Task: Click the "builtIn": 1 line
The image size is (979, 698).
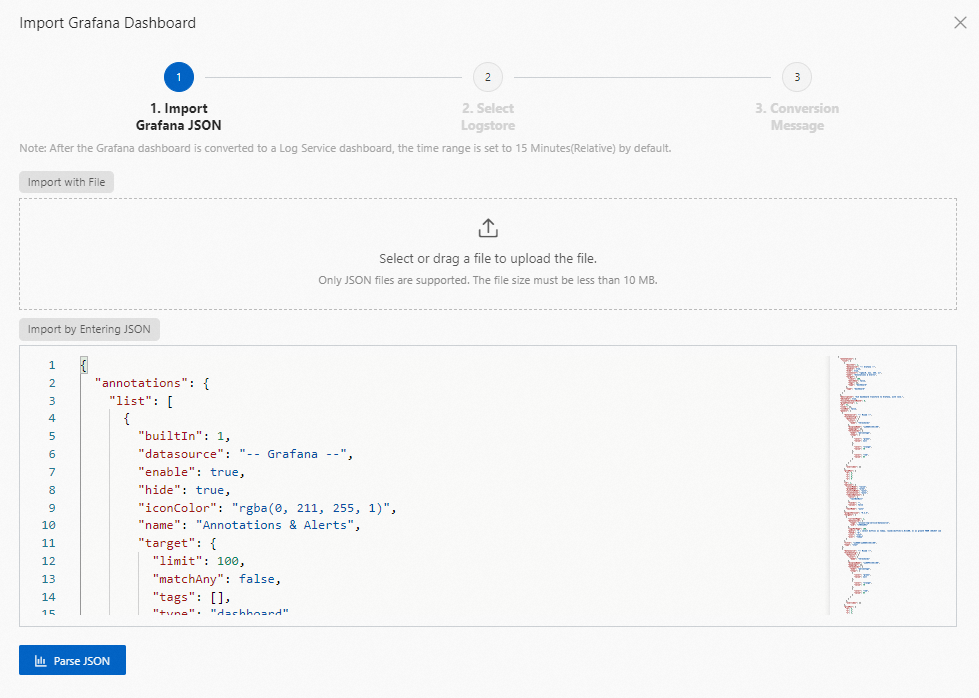Action: pos(184,436)
